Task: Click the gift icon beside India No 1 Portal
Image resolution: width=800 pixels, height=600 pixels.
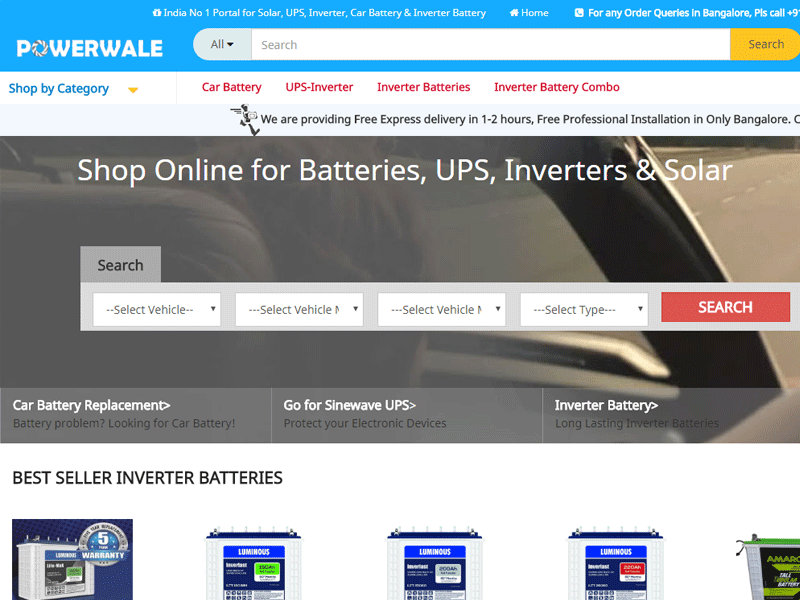Action: (x=157, y=13)
